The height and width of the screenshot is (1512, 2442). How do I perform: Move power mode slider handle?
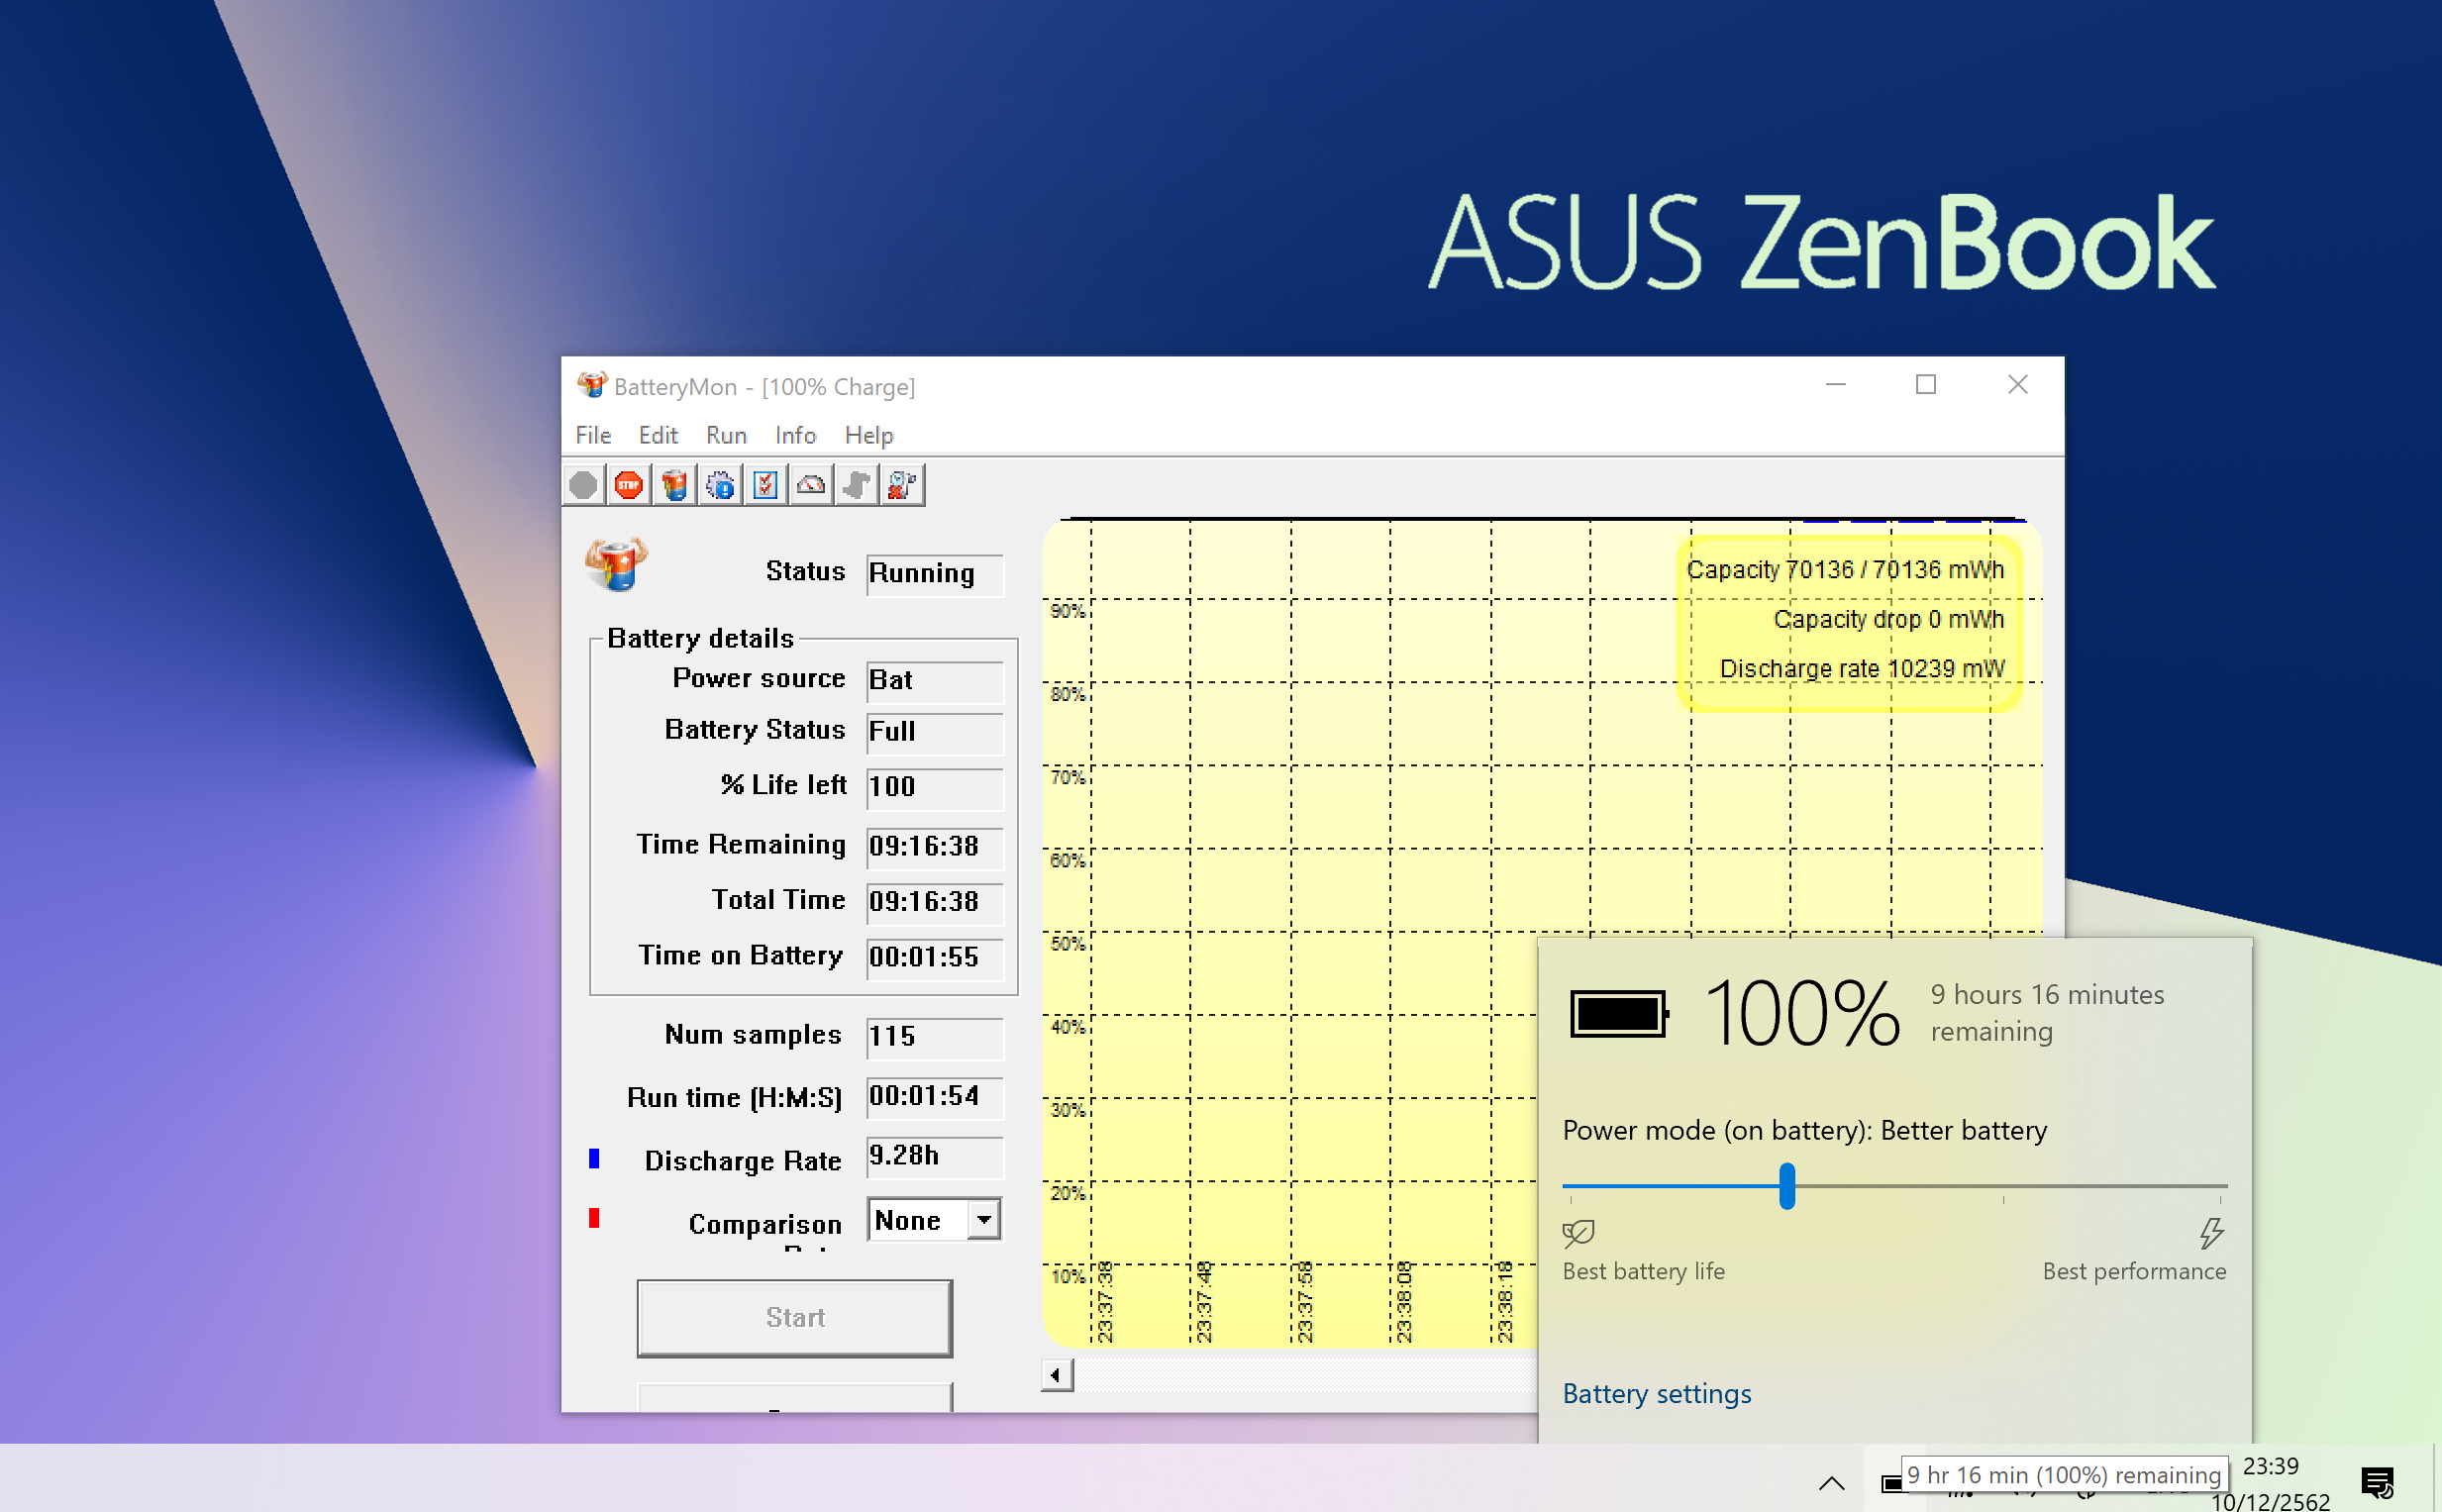point(1787,1186)
